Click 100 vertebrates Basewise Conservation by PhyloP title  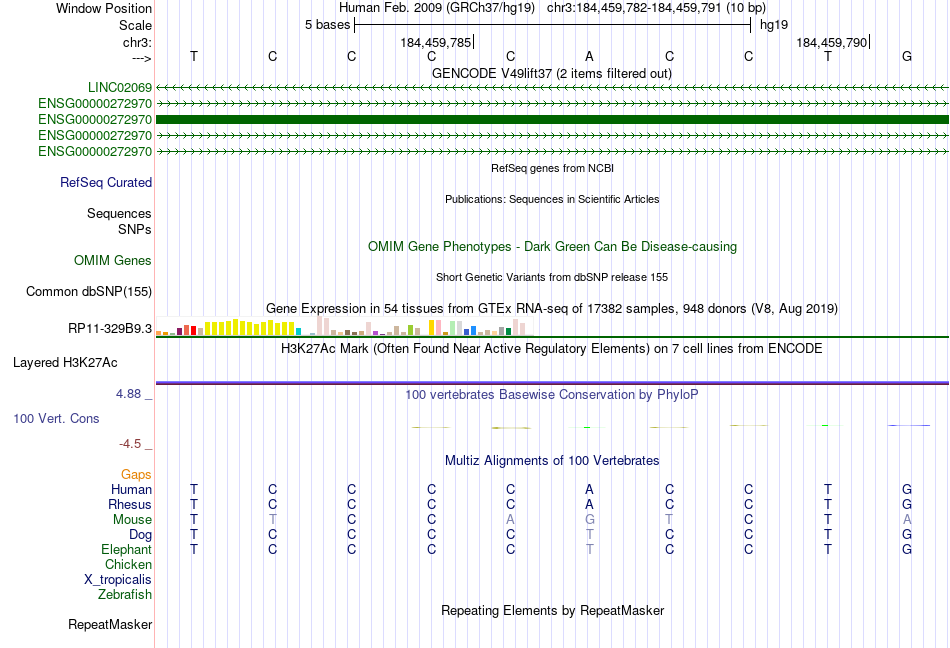click(552, 395)
